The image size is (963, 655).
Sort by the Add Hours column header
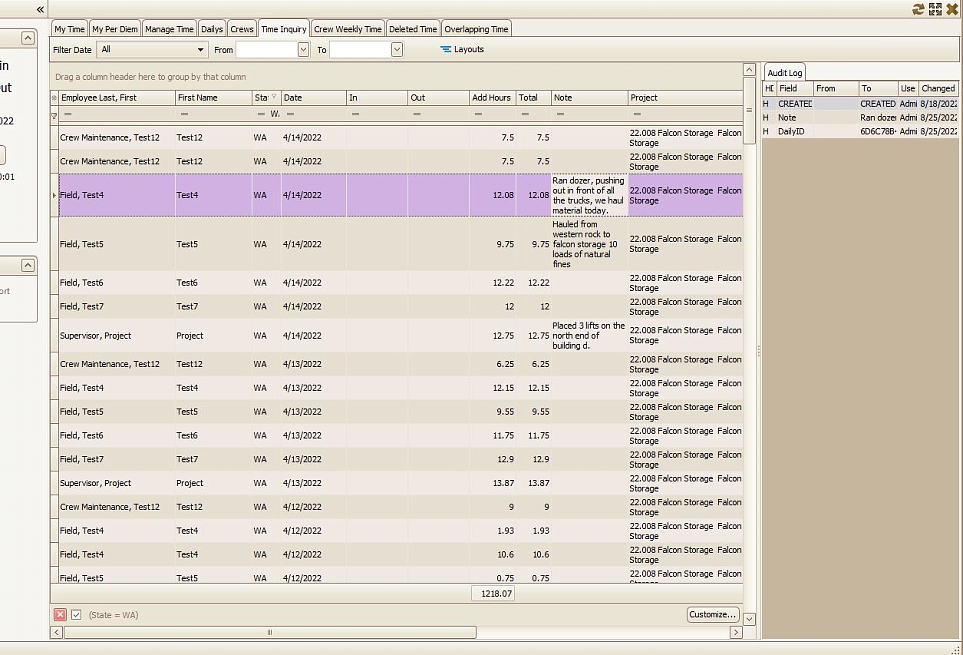[491, 98]
